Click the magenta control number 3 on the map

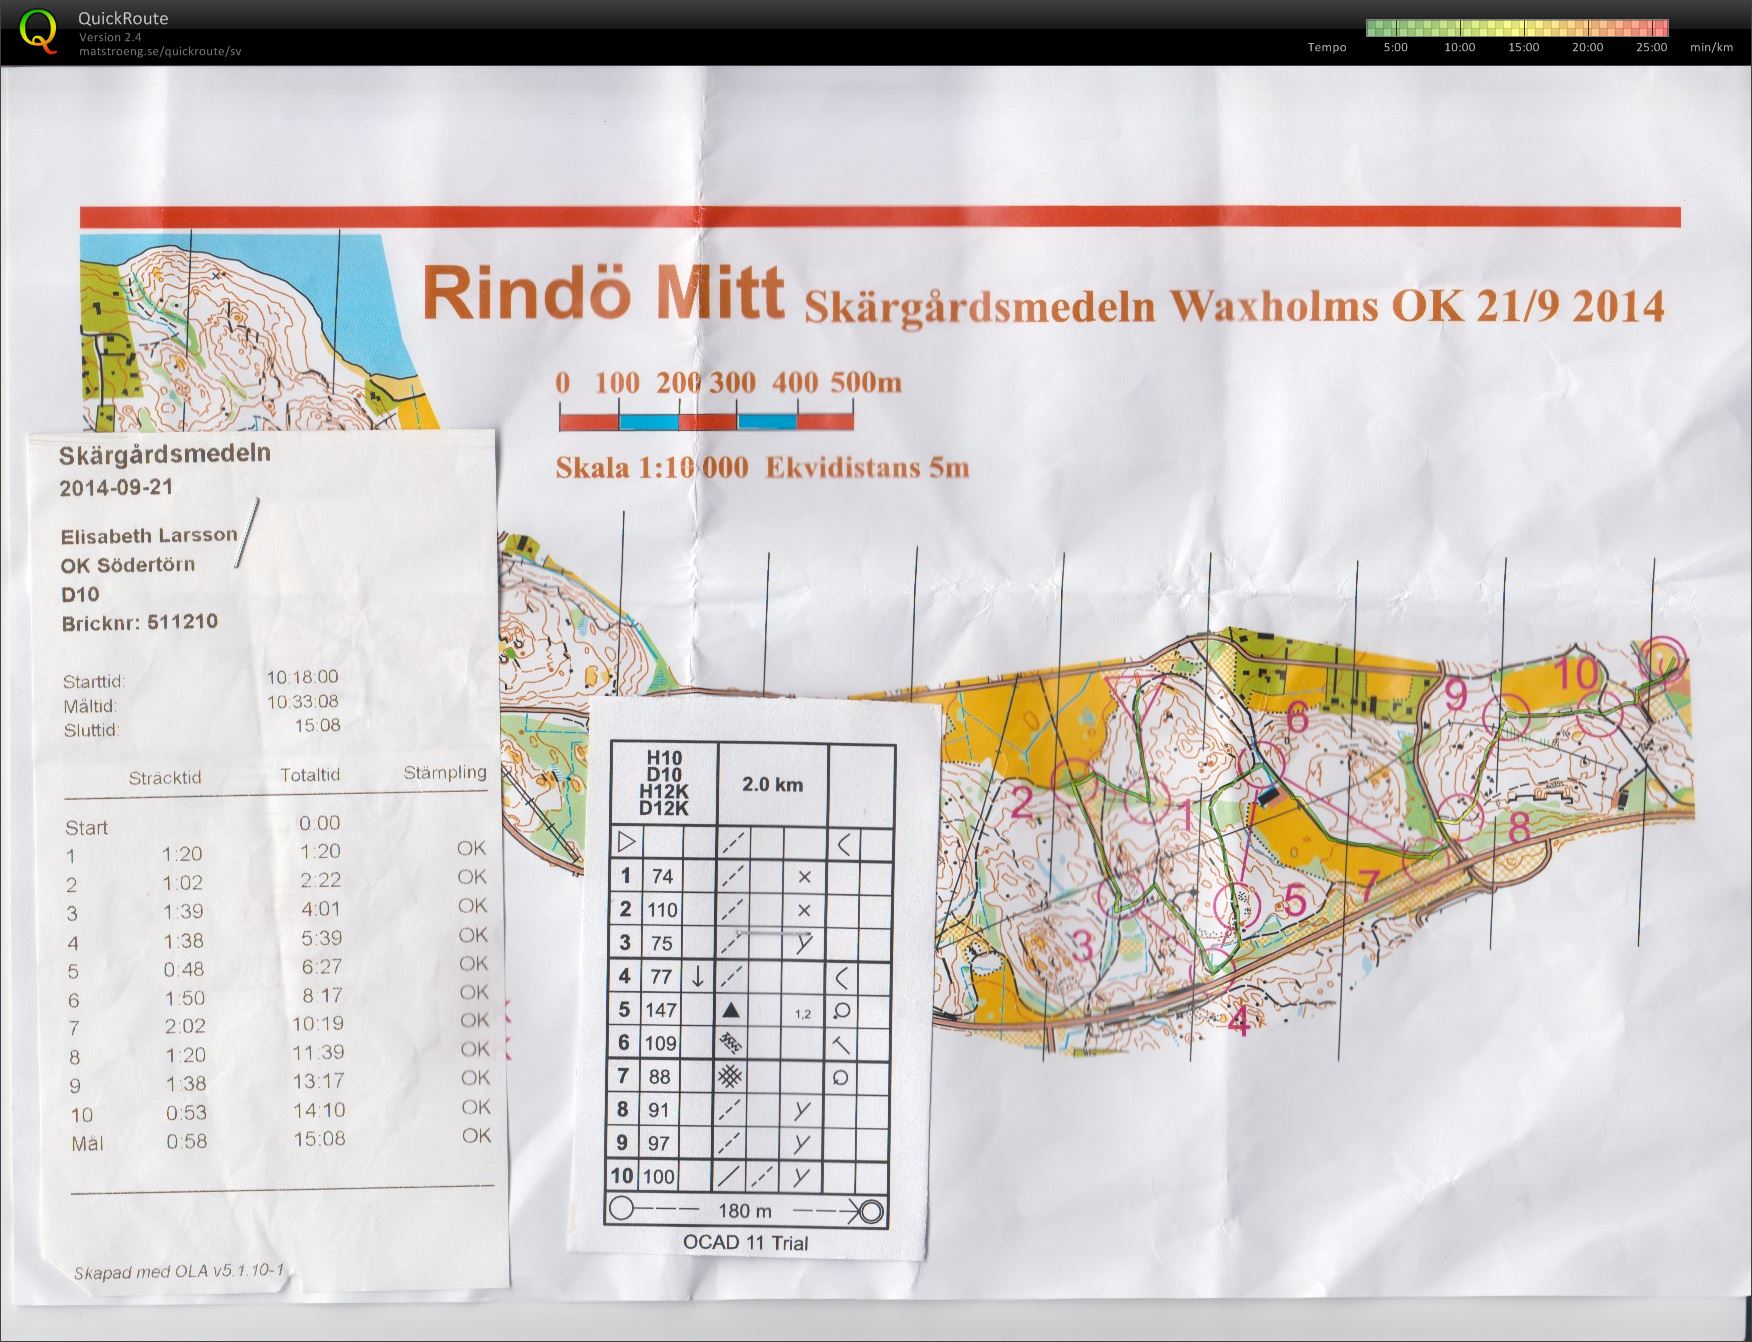coord(1083,945)
